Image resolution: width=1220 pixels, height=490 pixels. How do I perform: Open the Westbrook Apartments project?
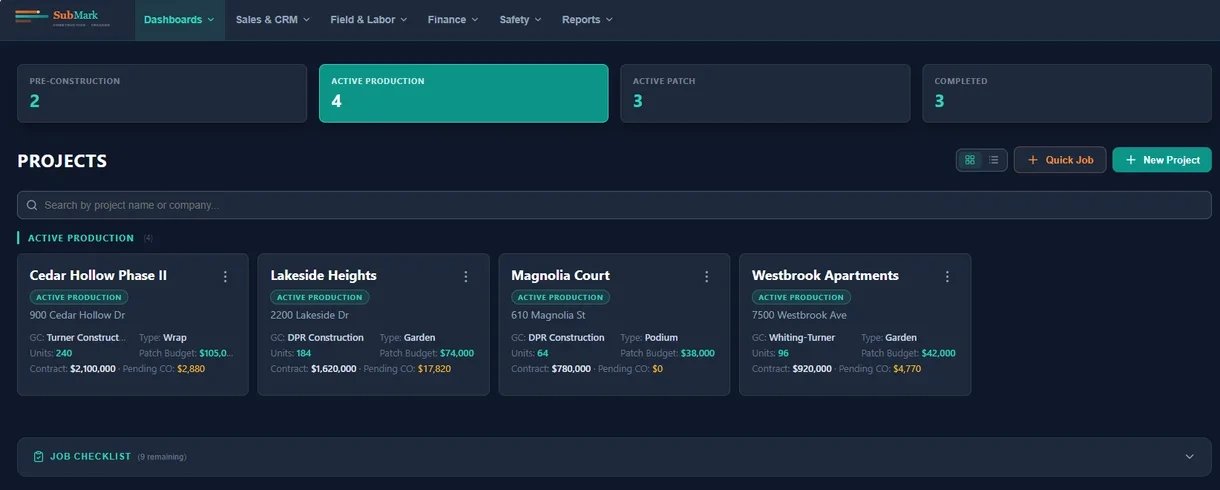click(x=825, y=275)
